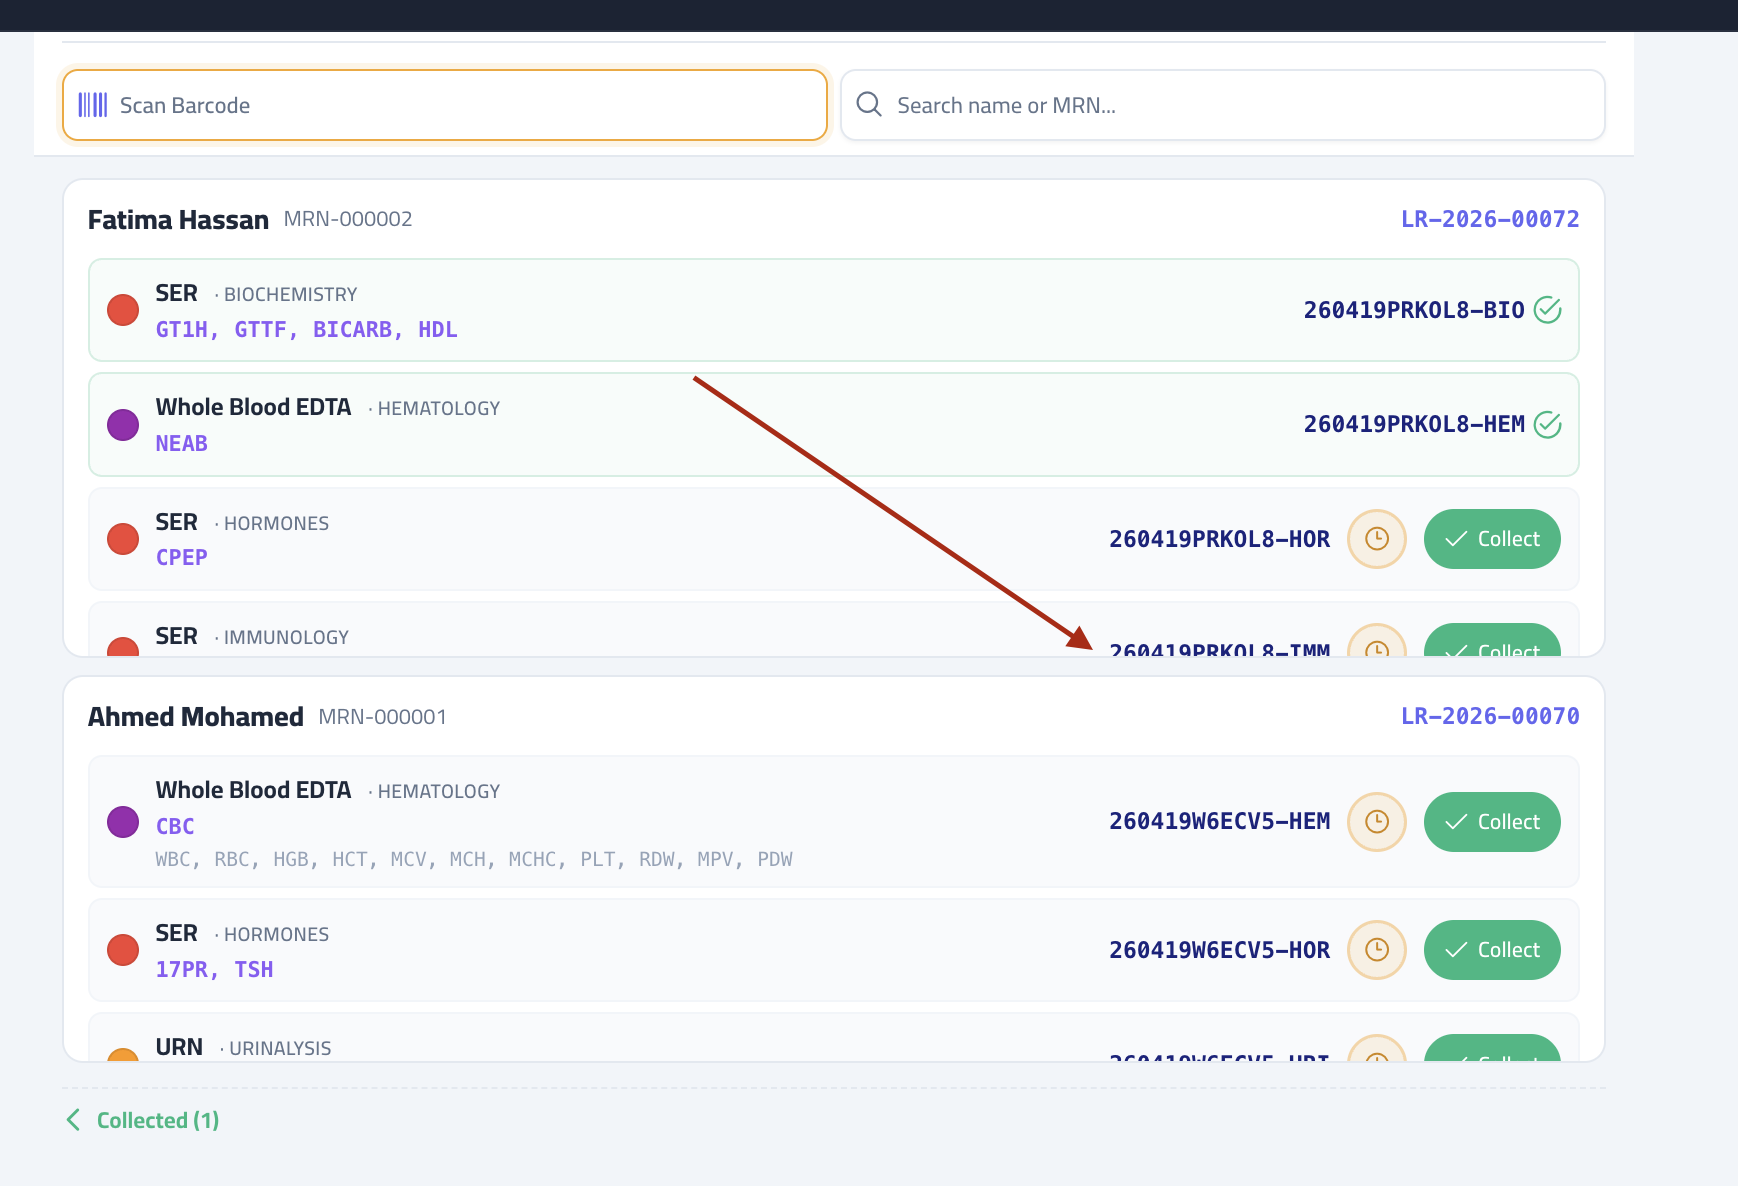
Task: Click the Ahmed Mohamed patient name
Action: coord(196,717)
